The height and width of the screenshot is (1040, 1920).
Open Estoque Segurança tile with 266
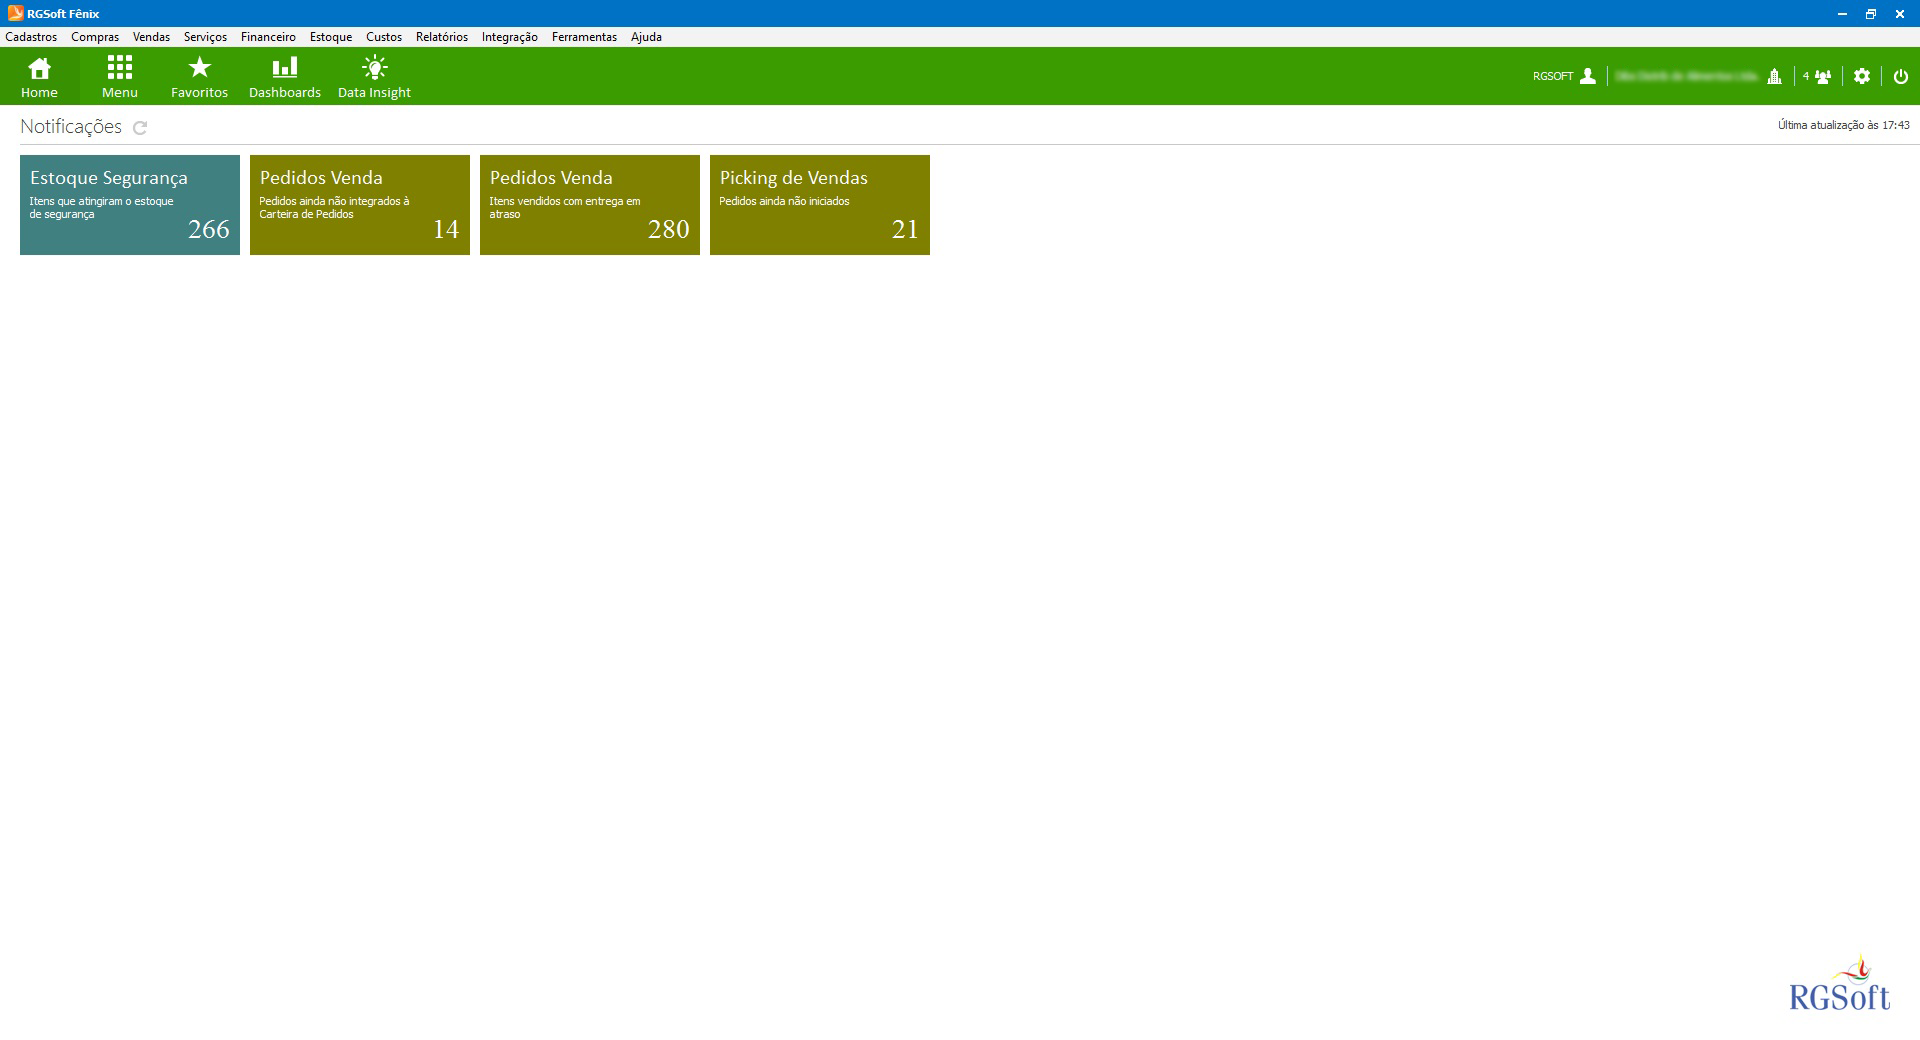pyautogui.click(x=130, y=205)
